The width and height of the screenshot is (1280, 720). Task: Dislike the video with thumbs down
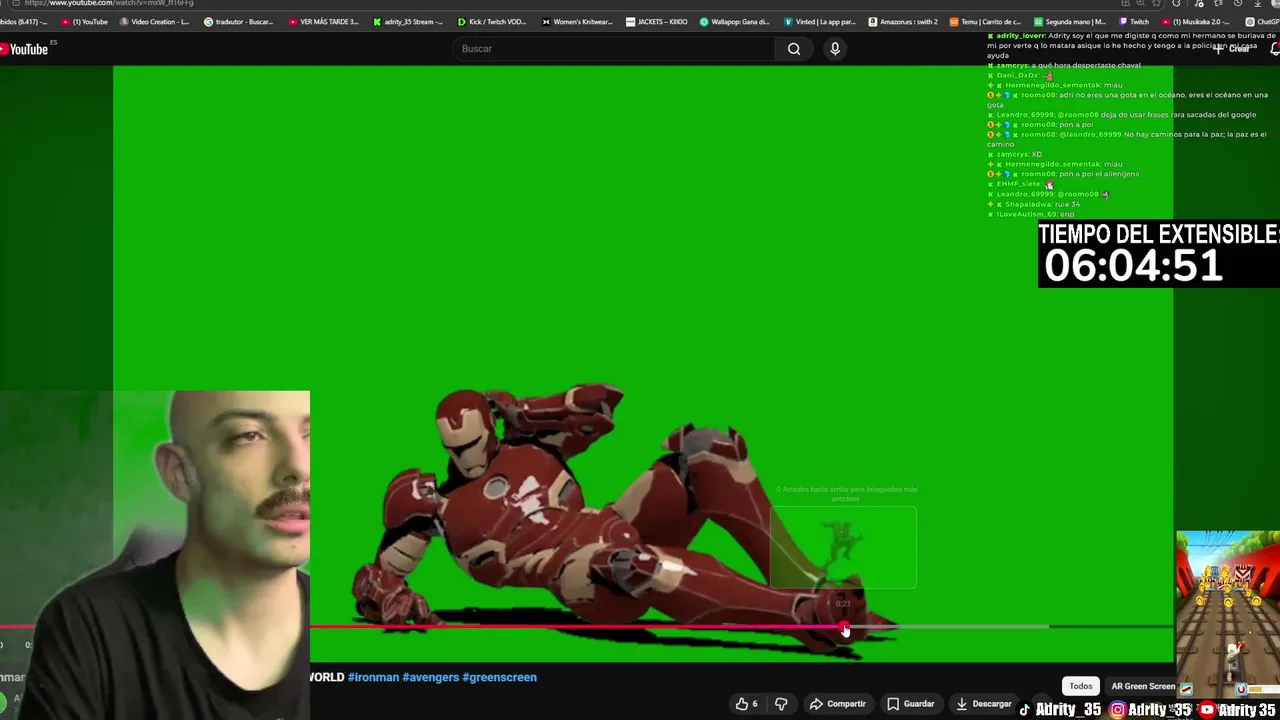coord(781,704)
